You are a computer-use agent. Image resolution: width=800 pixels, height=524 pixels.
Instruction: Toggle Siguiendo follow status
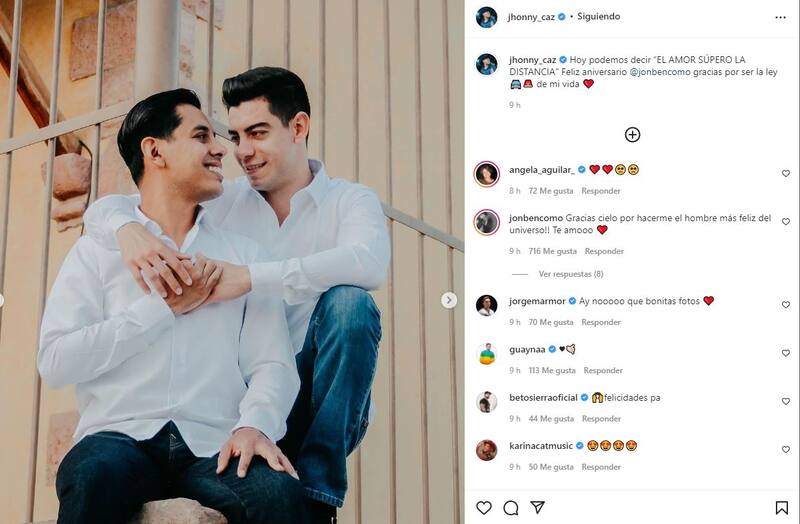click(598, 16)
